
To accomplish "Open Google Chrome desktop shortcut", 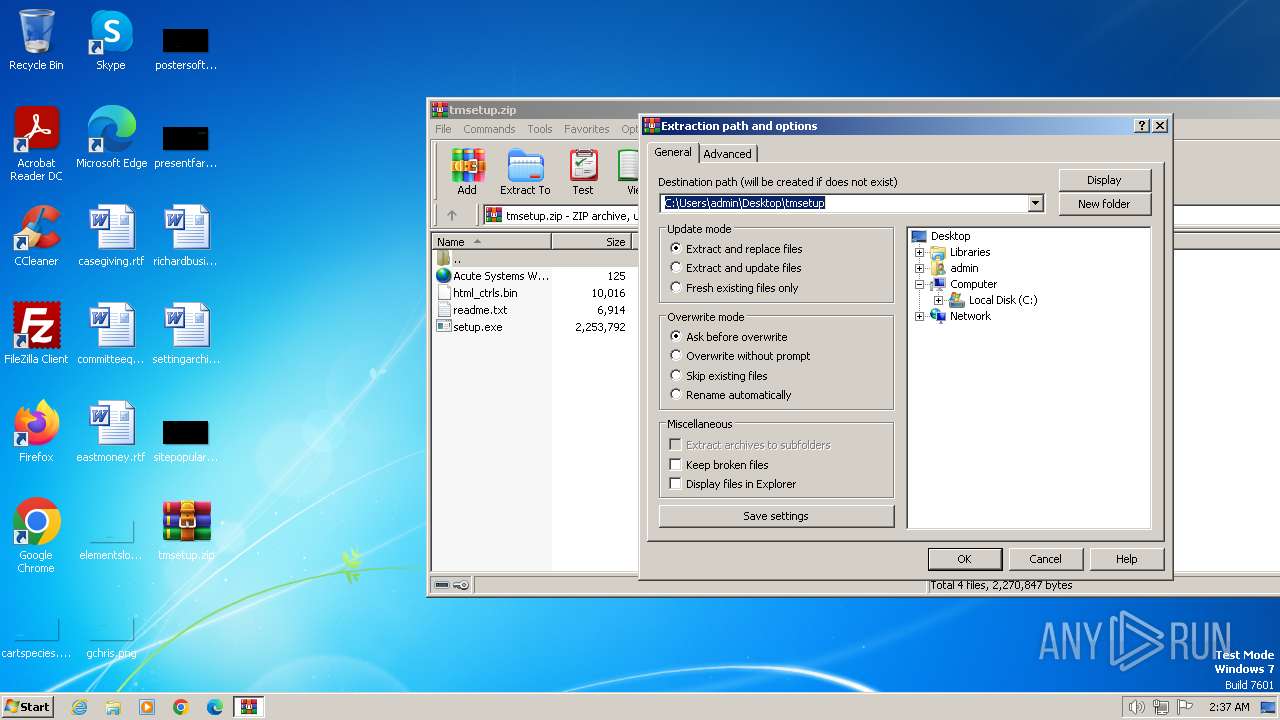I will pos(36,536).
